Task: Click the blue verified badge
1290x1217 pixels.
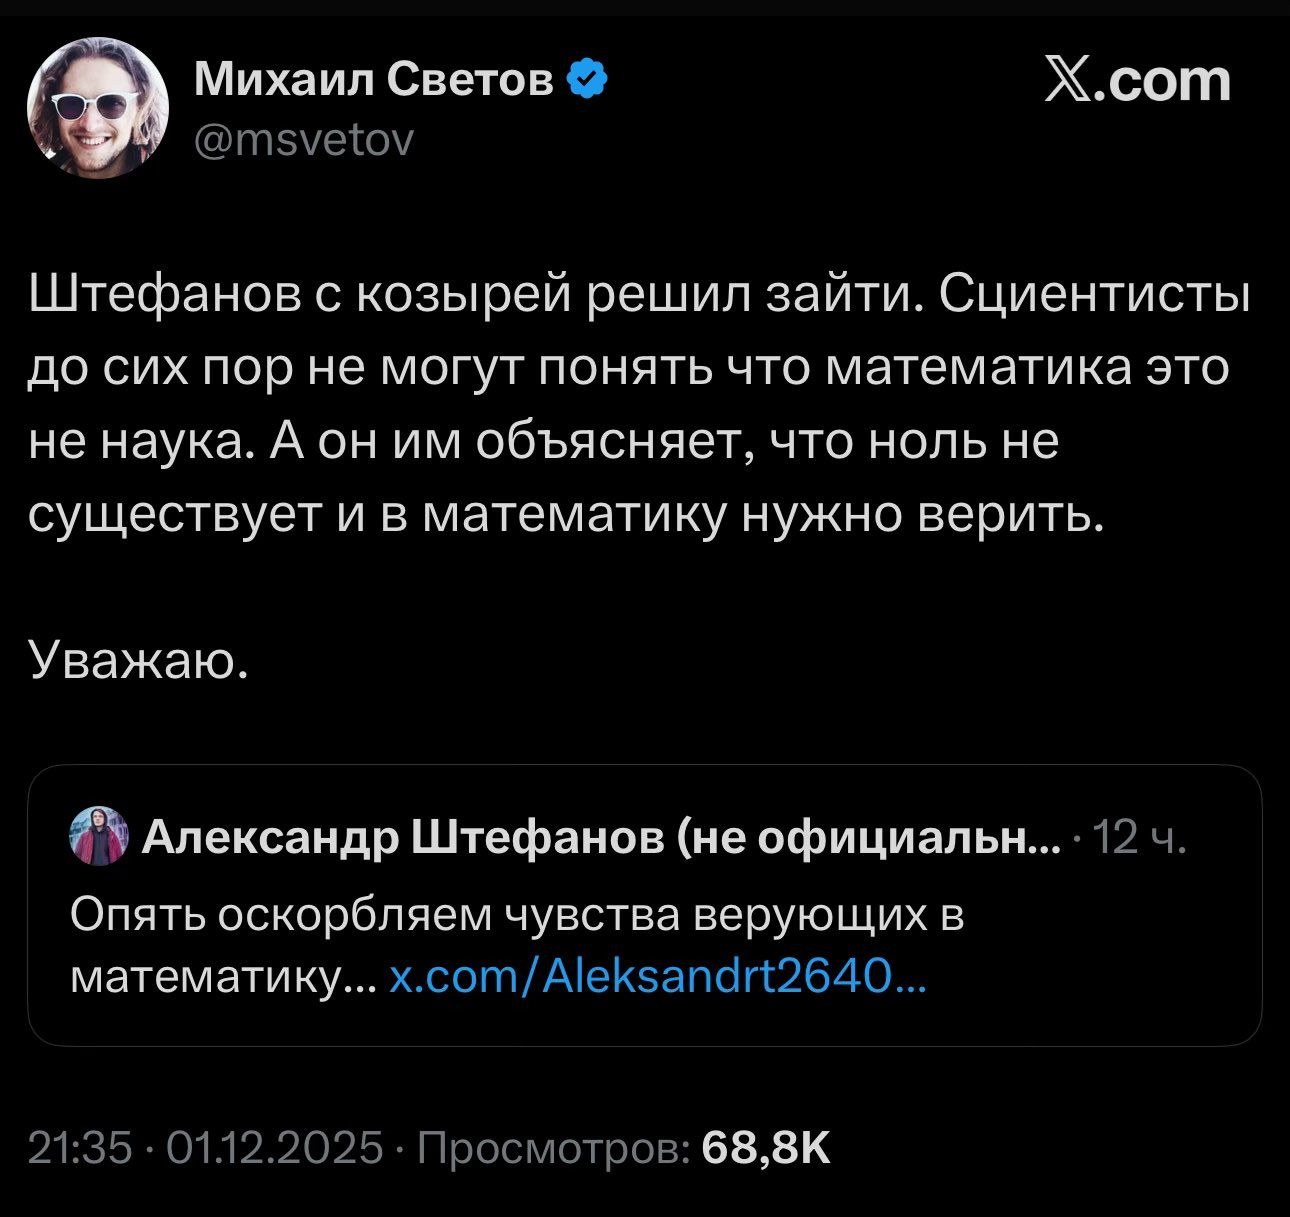Action: [588, 79]
